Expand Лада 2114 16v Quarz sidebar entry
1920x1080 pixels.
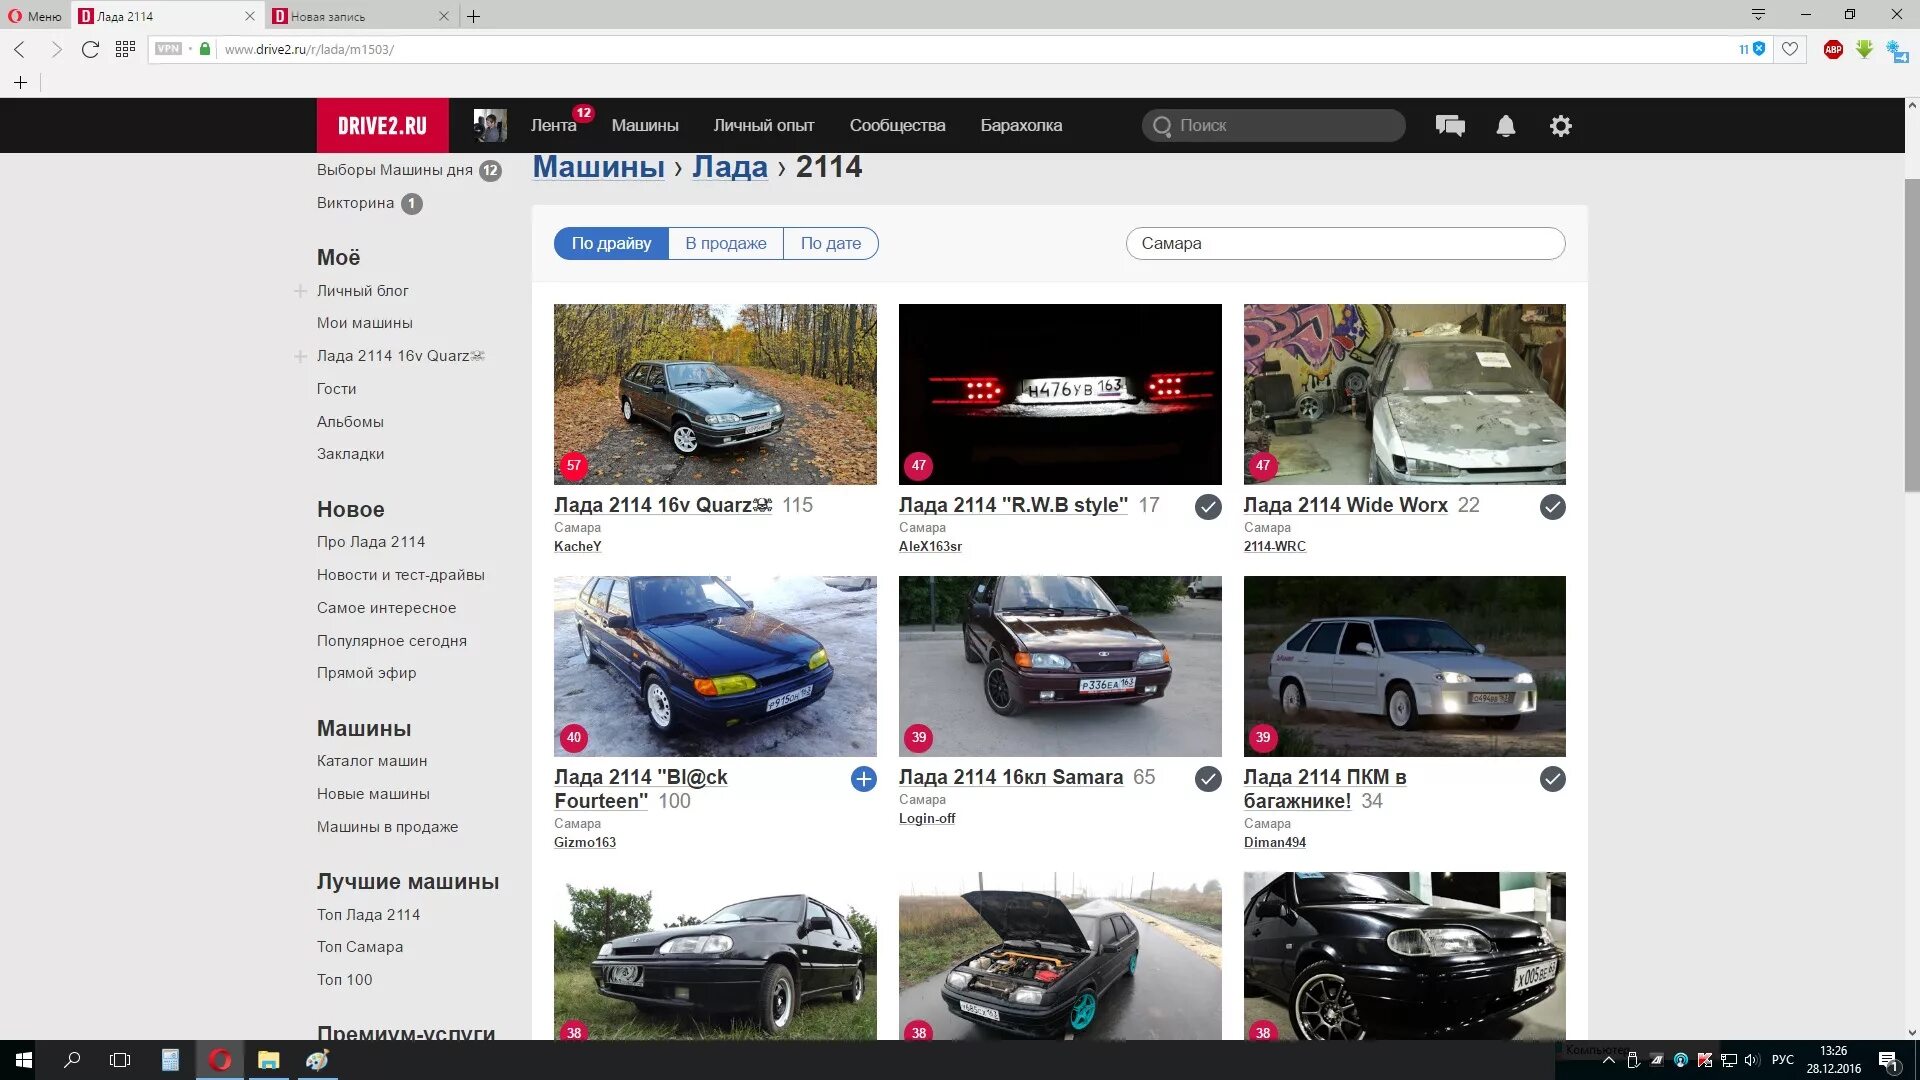tap(299, 356)
